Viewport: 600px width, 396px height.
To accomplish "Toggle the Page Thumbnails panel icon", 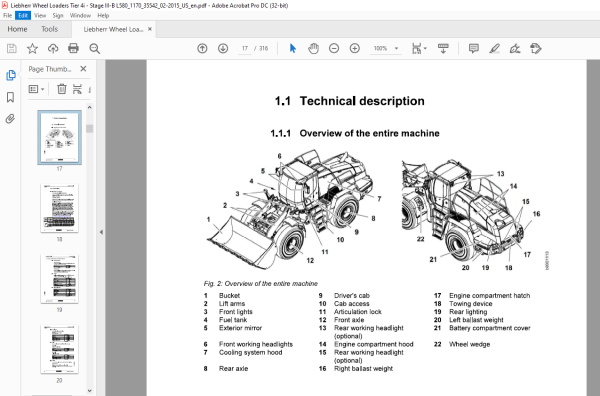I will (x=11, y=75).
